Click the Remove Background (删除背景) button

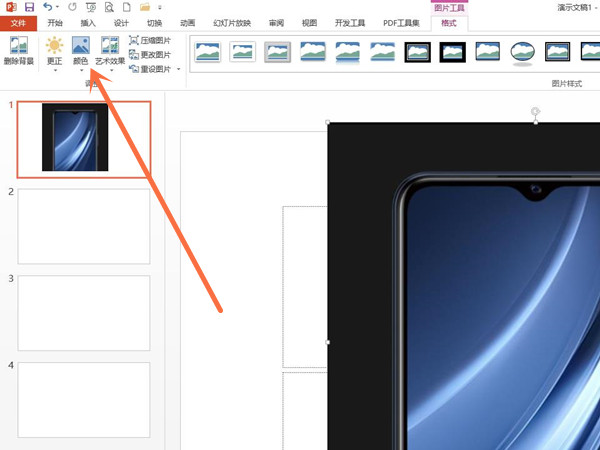pos(18,51)
